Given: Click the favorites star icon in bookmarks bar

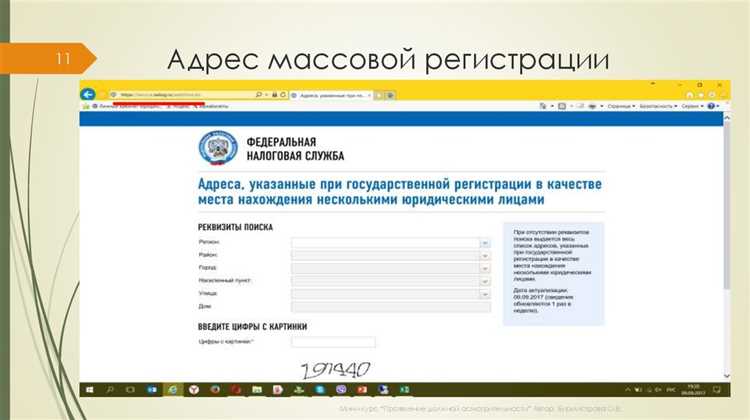Looking at the screenshot, I should click(86, 106).
